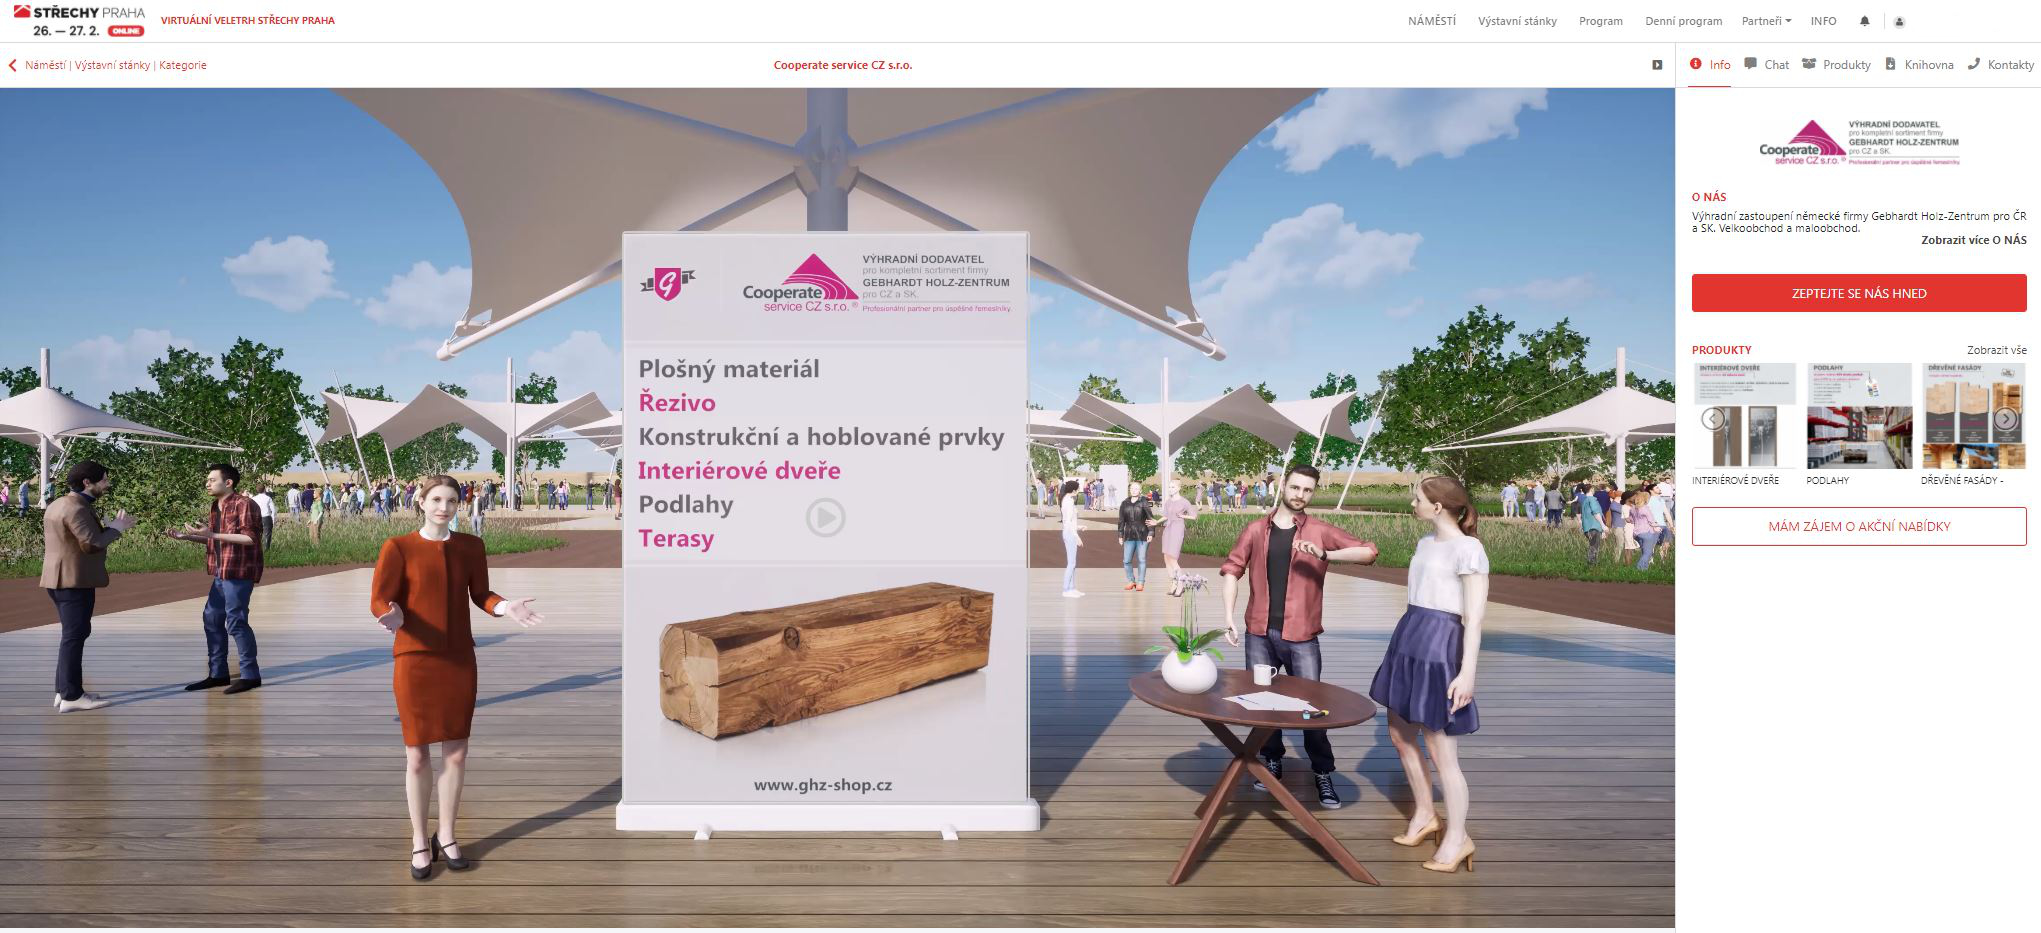
Task: Switch to the Produkty tab
Action: click(x=1836, y=65)
